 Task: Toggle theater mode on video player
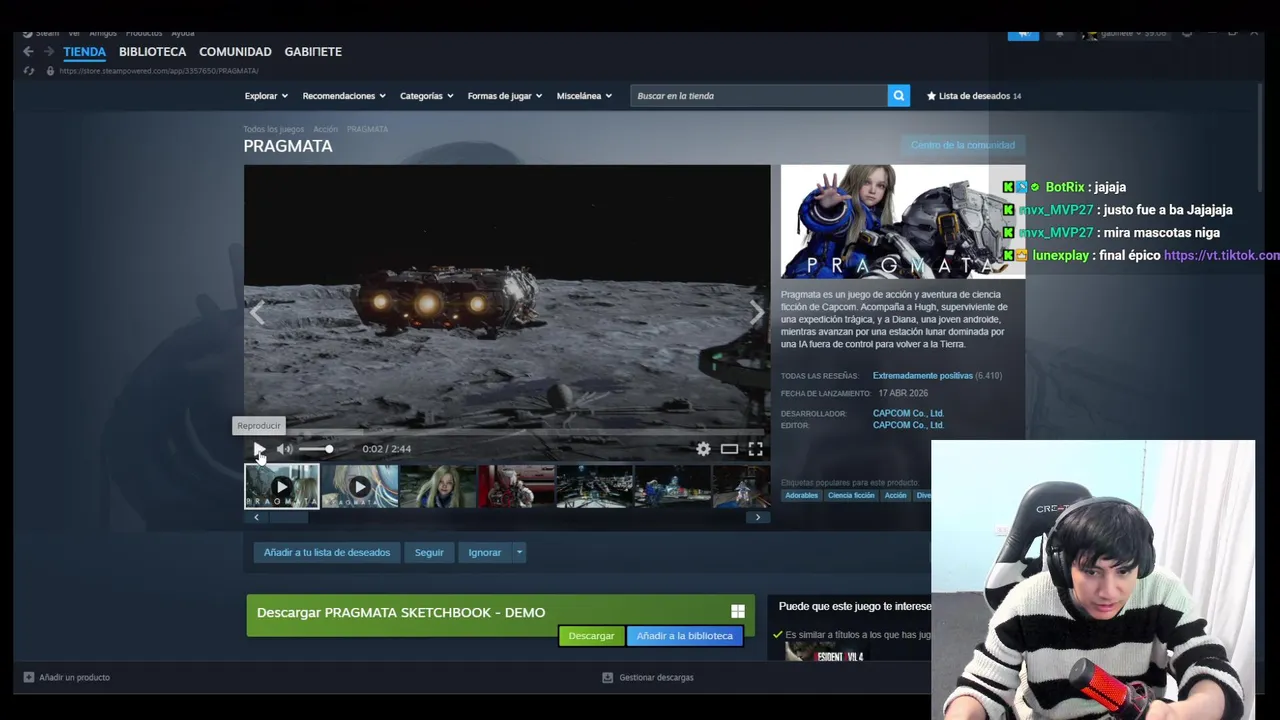coord(729,449)
